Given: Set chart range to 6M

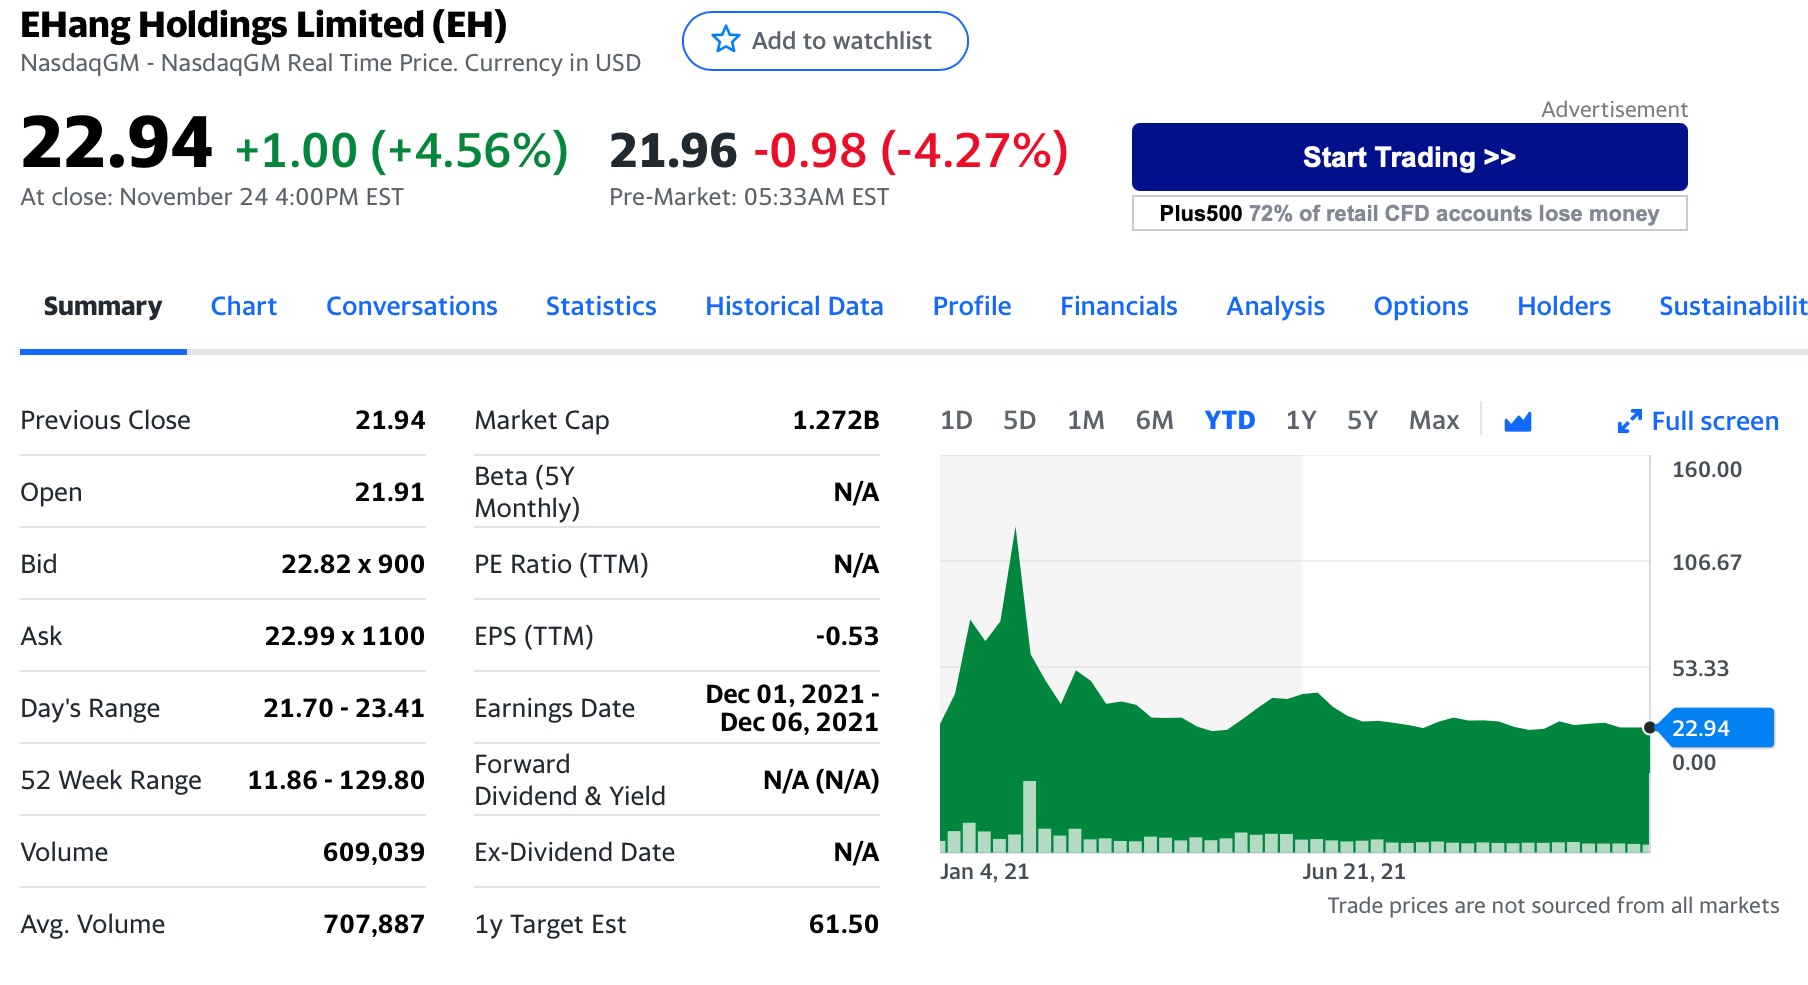Looking at the screenshot, I should [x=1154, y=421].
